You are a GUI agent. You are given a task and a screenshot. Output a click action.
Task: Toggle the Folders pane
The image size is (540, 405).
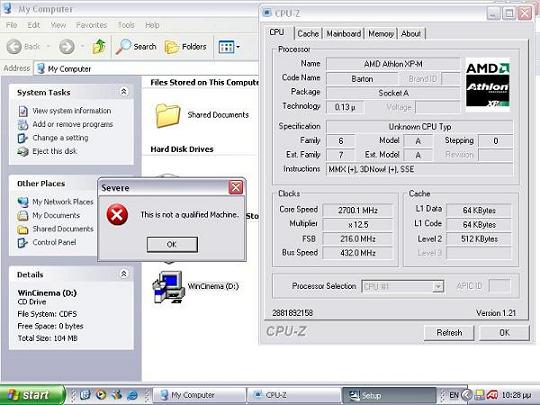coord(186,46)
